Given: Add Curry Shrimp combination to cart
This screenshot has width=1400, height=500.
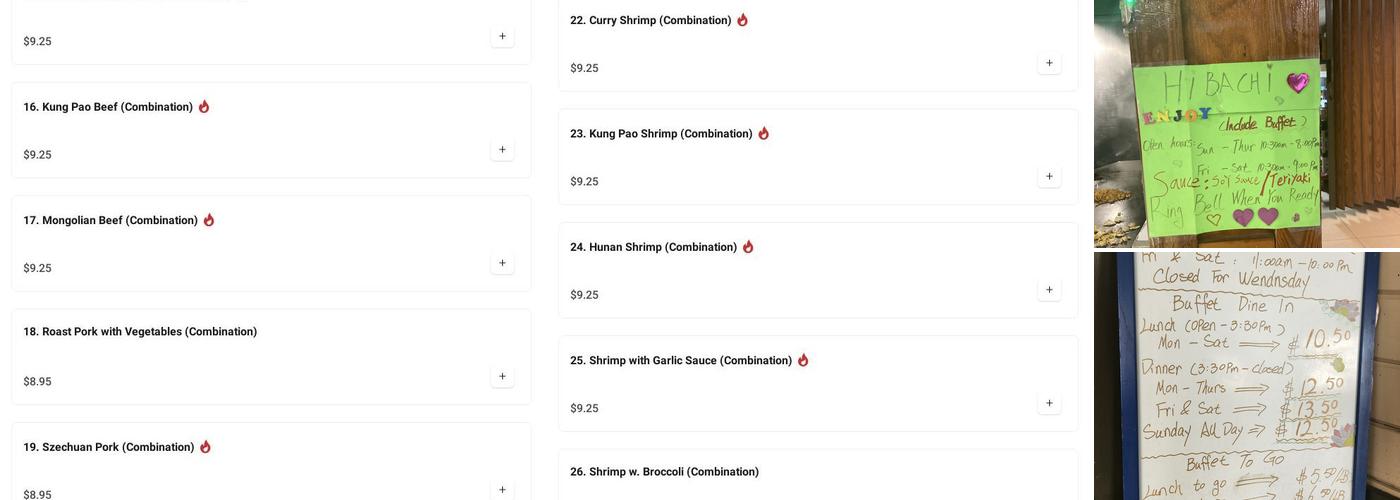Looking at the screenshot, I should 1049,63.
